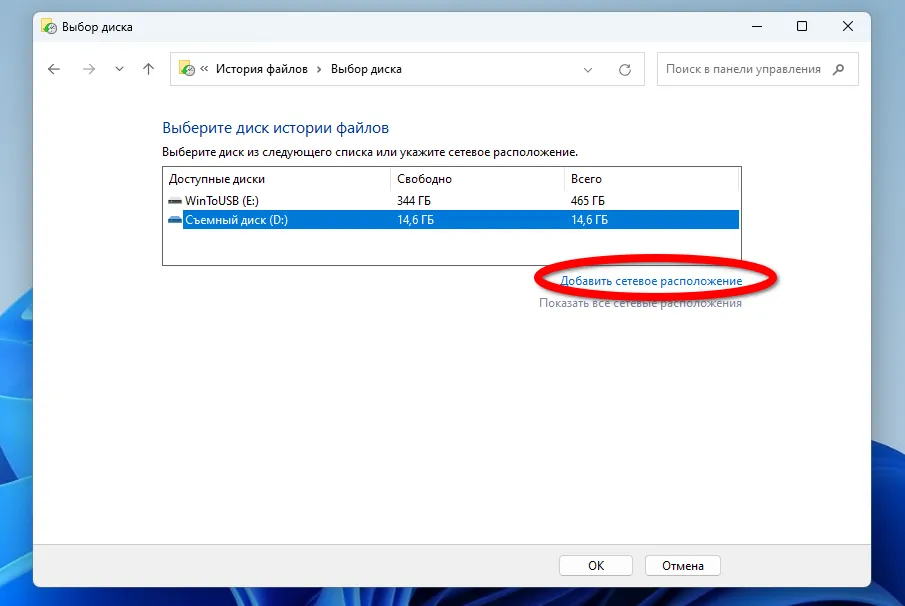Expand the breadcrumb overflow chevrons

coord(204,69)
